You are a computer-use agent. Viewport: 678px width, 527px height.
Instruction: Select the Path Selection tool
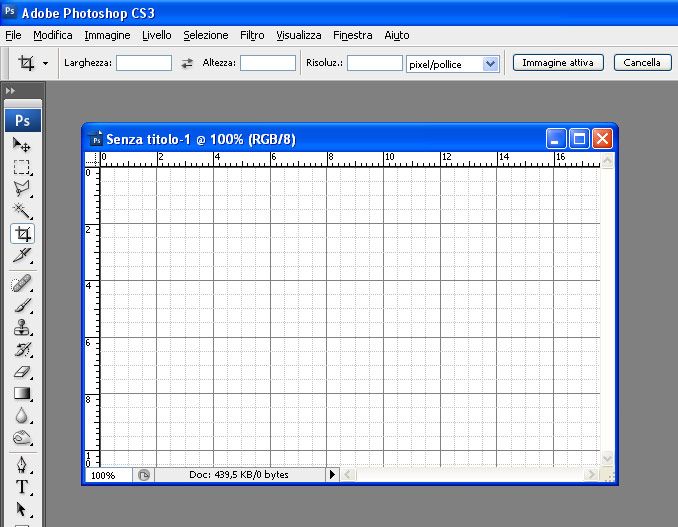[22, 509]
